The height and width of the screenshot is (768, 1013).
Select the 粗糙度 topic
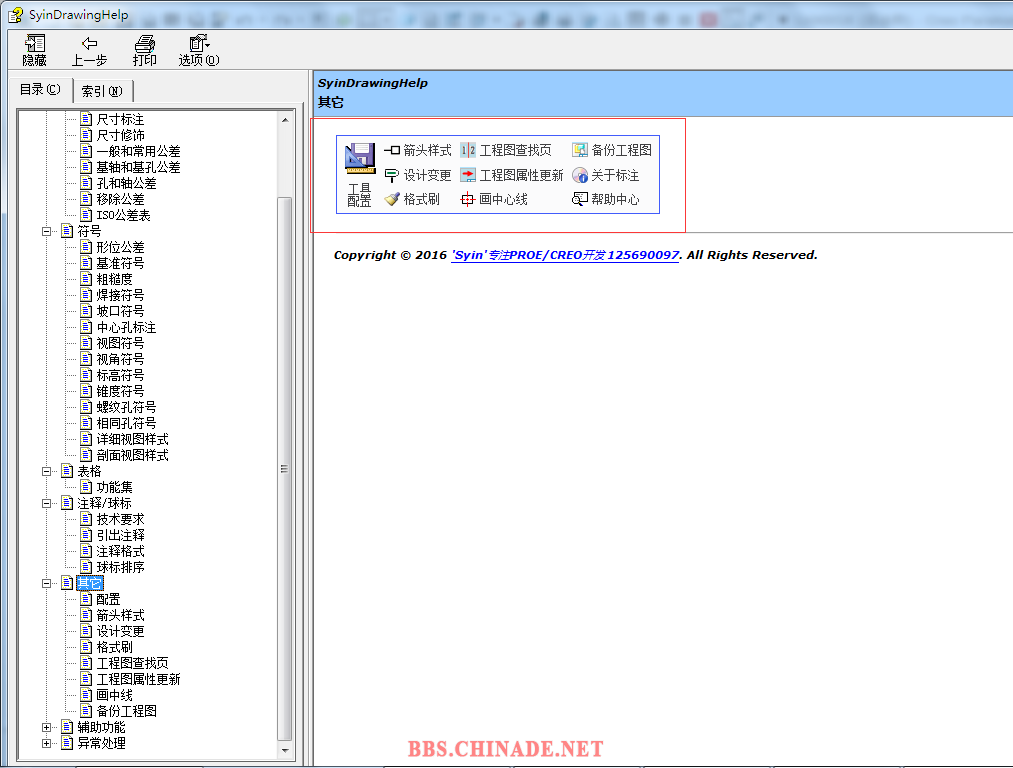[114, 279]
